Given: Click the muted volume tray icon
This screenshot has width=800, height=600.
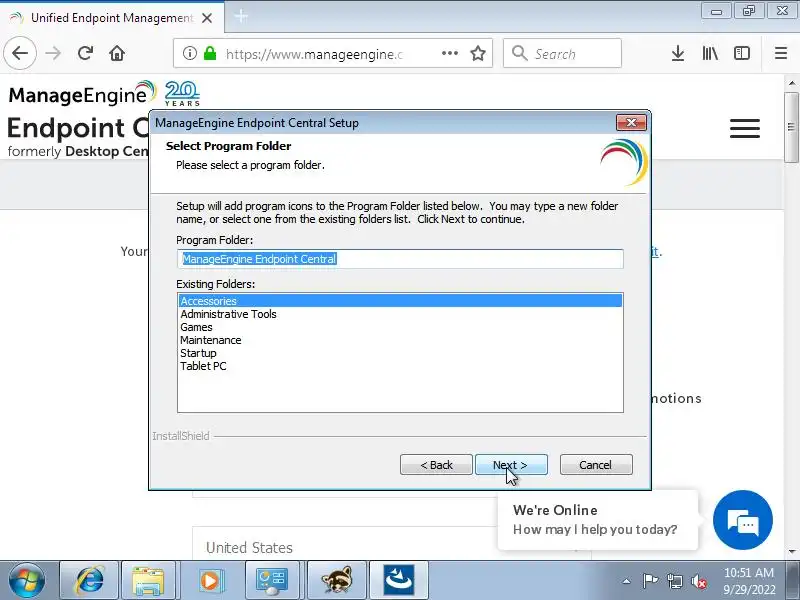Looking at the screenshot, I should 699,581.
